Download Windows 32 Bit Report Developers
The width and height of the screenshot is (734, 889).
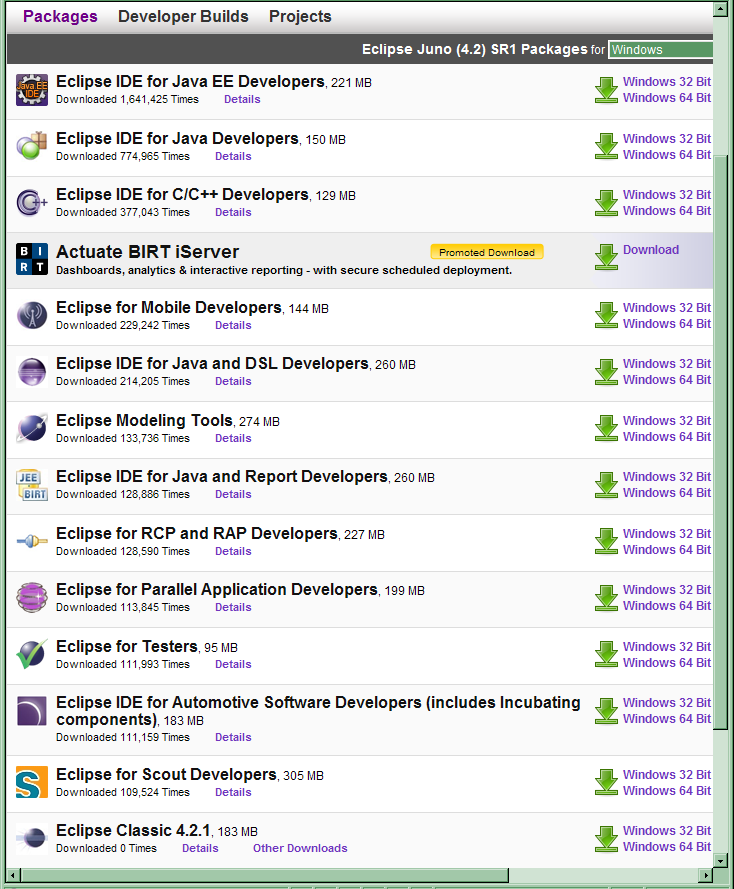667,476
